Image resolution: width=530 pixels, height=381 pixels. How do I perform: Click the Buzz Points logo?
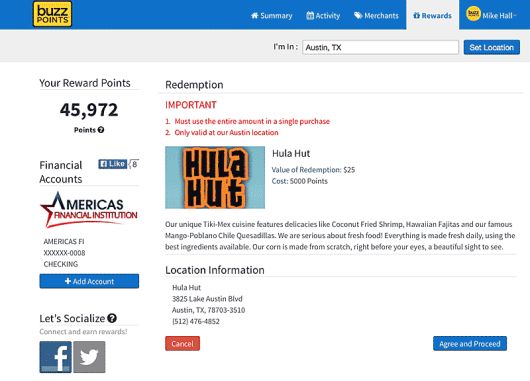coord(52,14)
